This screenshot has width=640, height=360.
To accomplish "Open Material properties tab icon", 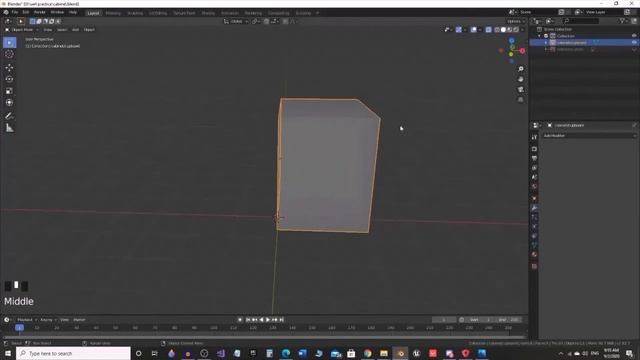I will click(534, 254).
